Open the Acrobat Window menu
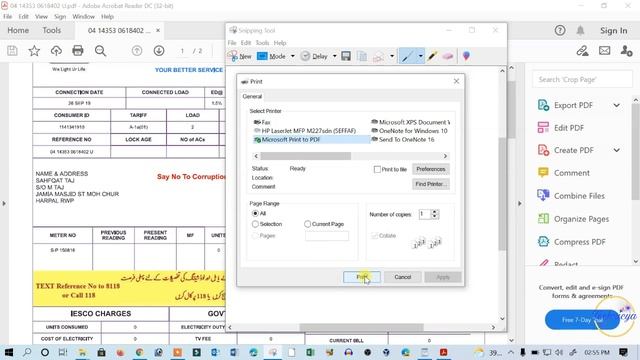The height and width of the screenshot is (360, 640). pos(83,17)
